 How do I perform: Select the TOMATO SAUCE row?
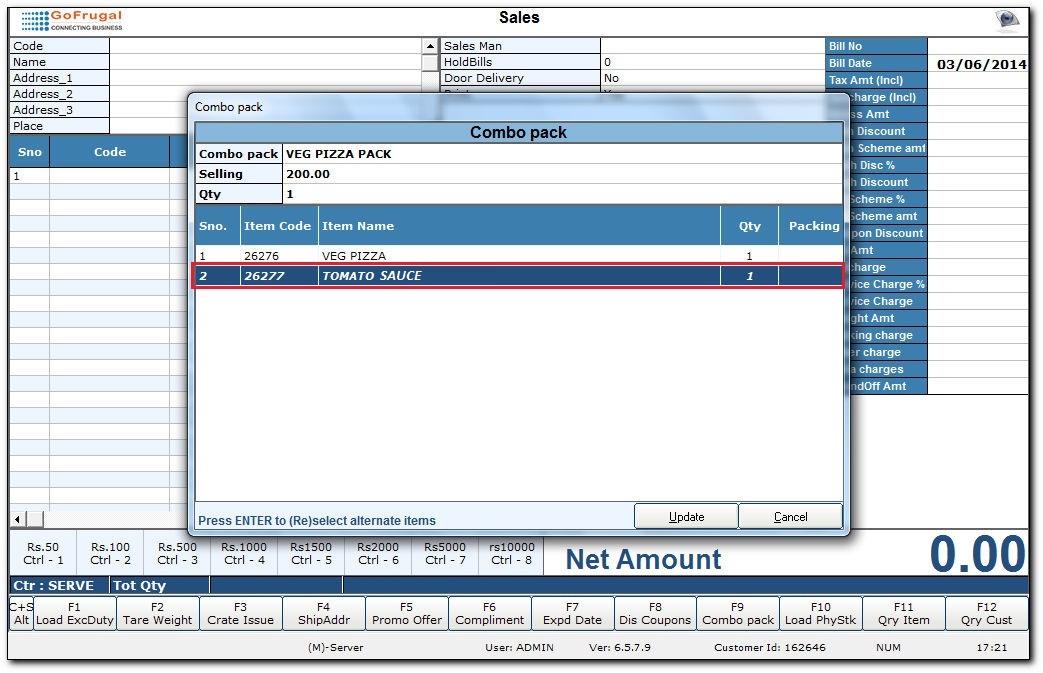pos(519,275)
